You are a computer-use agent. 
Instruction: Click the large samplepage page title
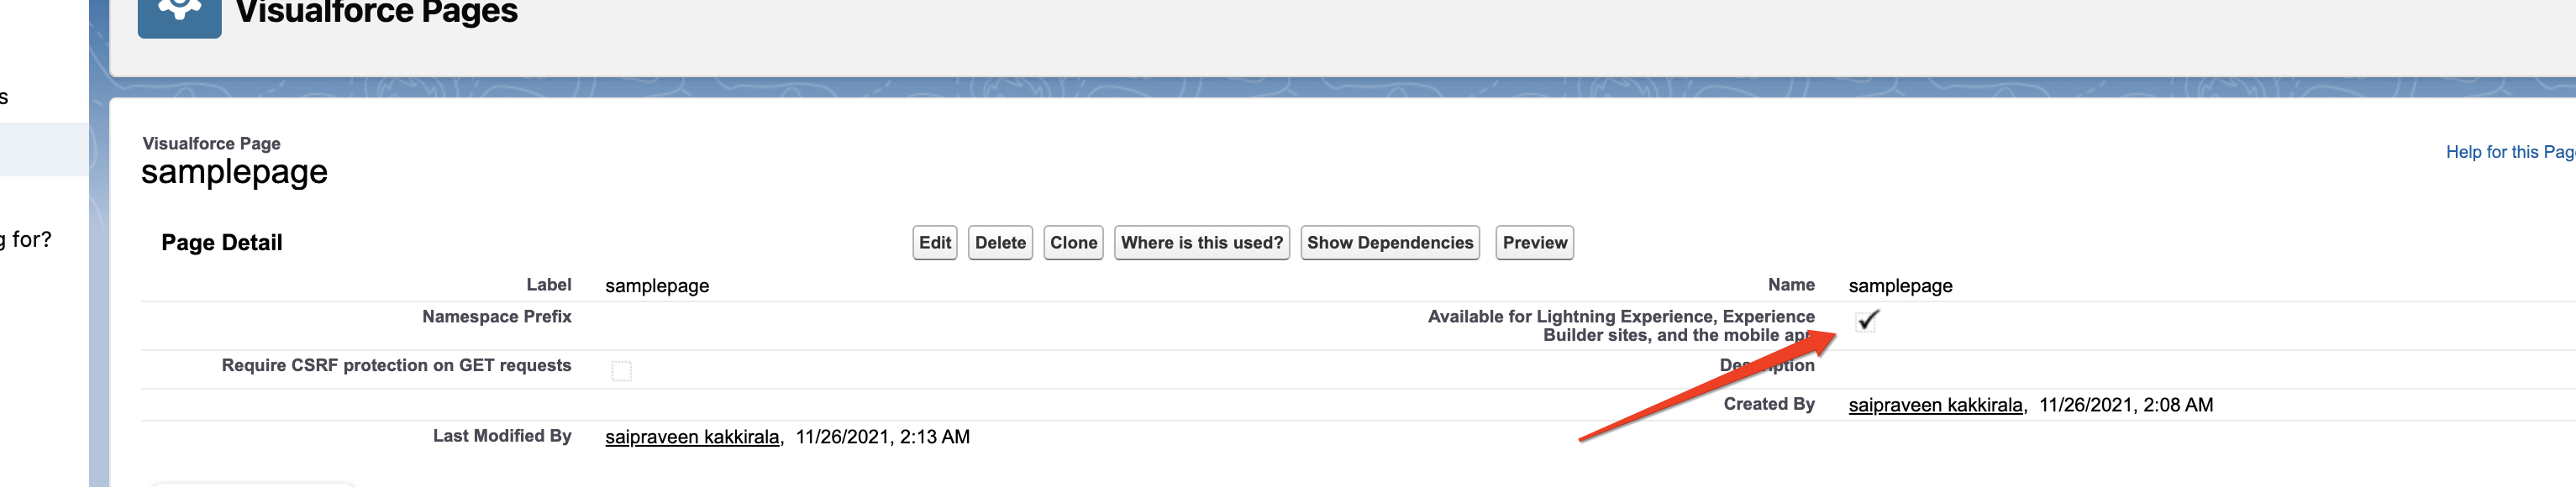coord(234,172)
